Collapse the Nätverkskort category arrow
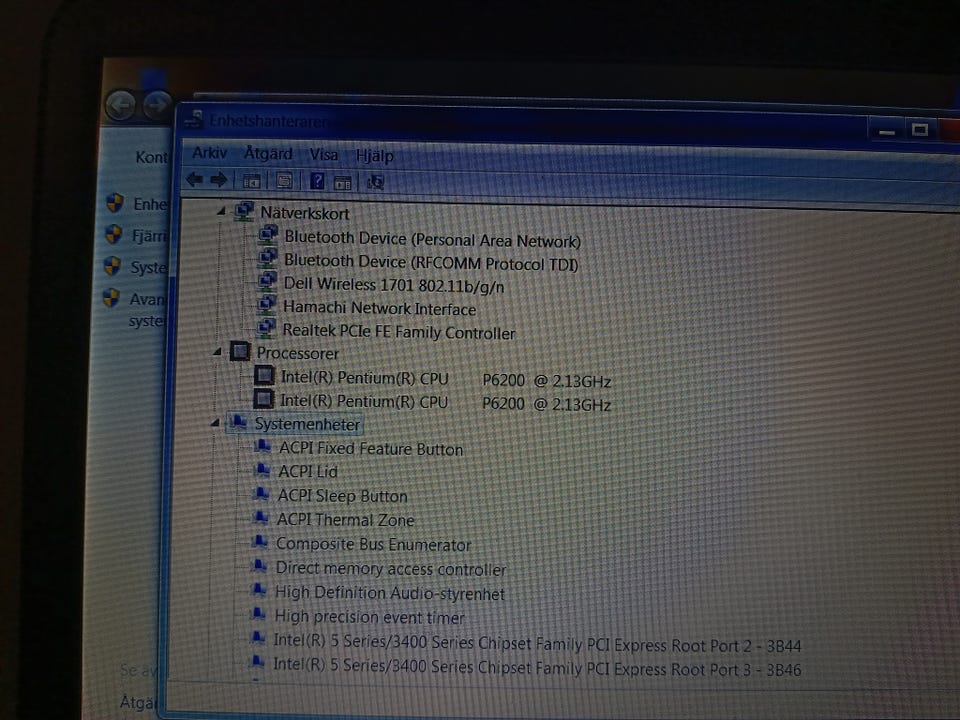 (x=221, y=211)
